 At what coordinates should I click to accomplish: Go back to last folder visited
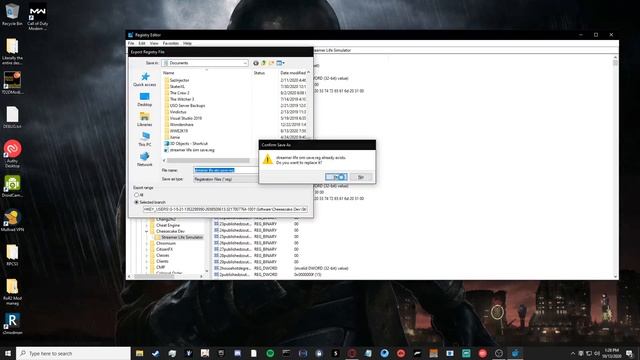(x=256, y=63)
